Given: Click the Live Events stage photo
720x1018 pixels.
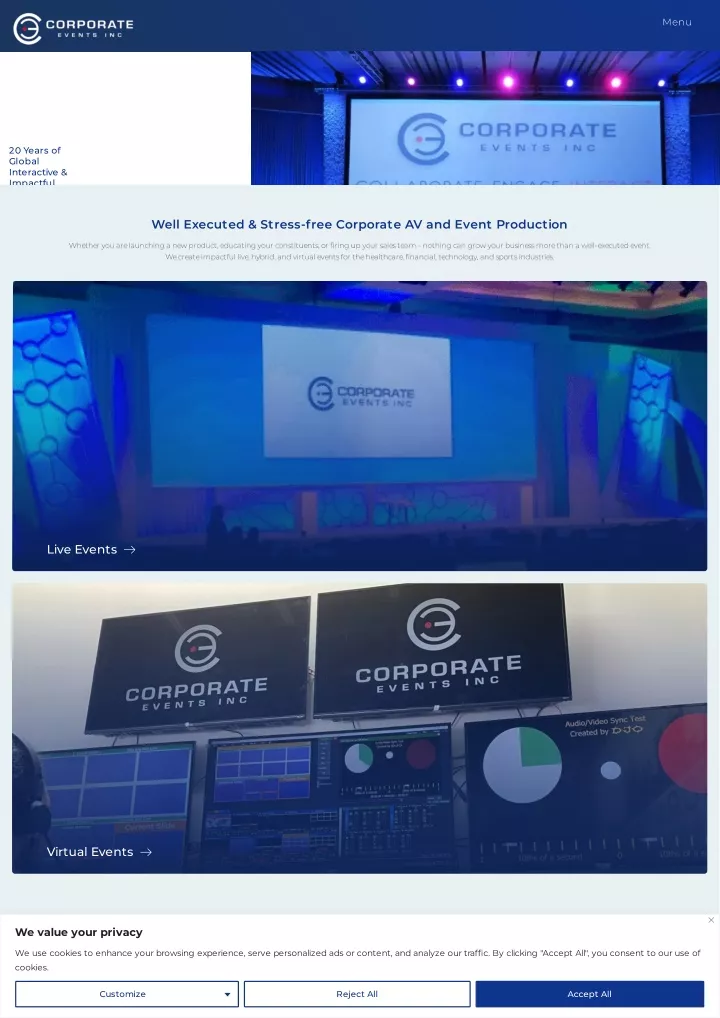Looking at the screenshot, I should coord(360,426).
